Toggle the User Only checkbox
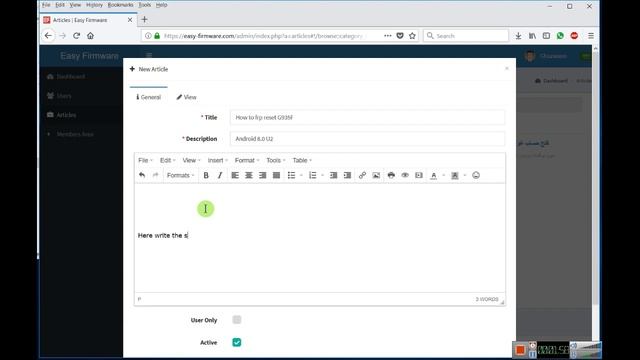 (x=237, y=320)
